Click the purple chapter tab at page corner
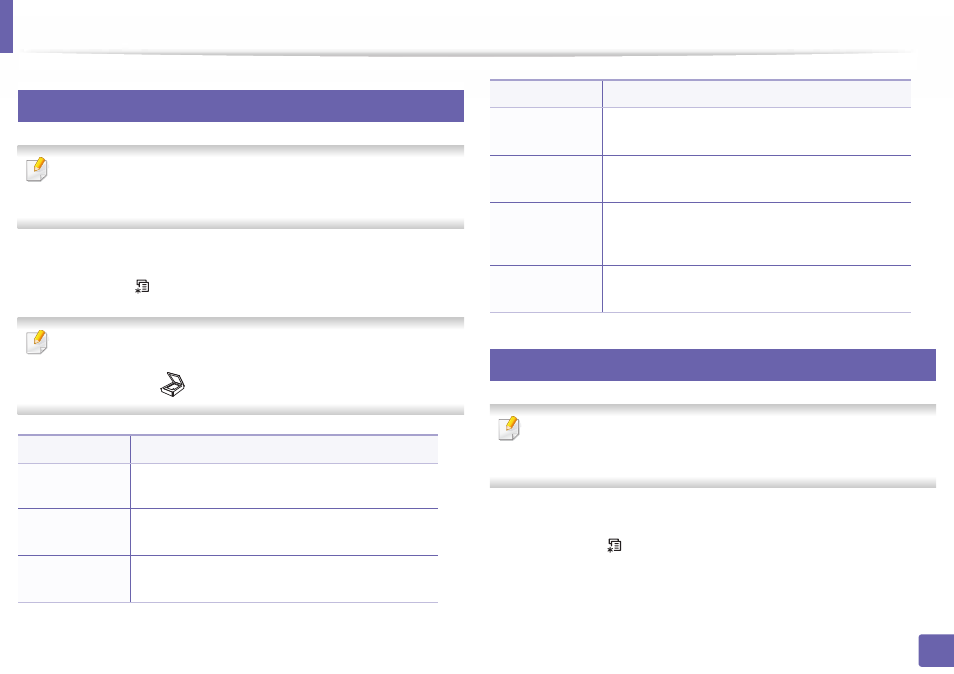This screenshot has height=674, width=954. tap(6, 26)
